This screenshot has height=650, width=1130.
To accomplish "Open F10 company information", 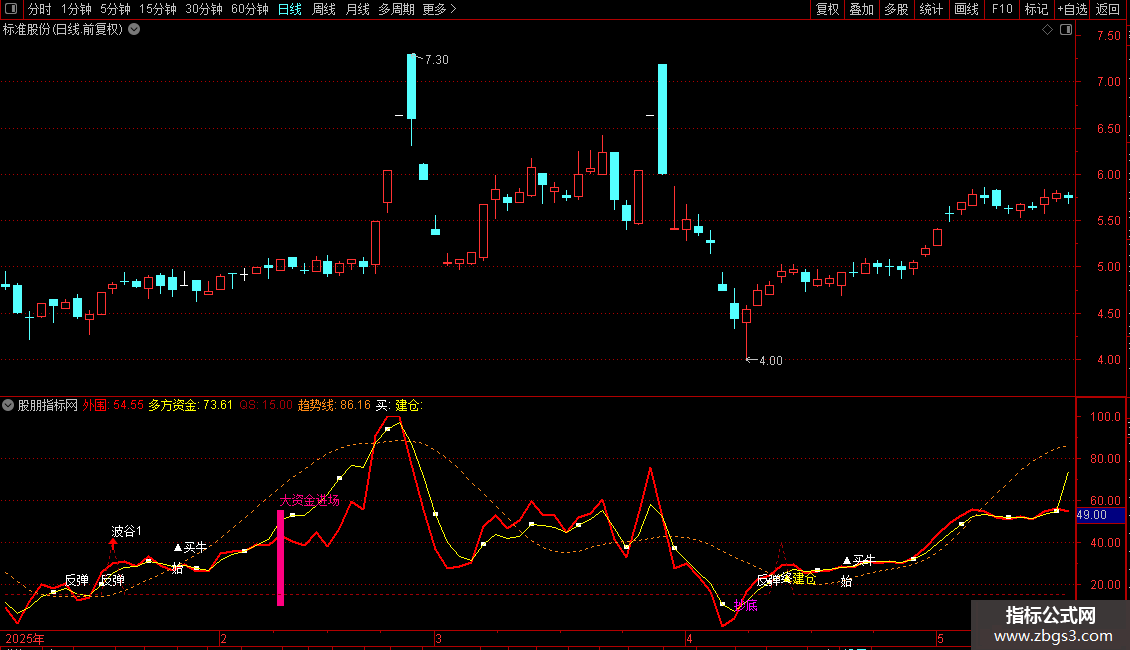I will click(1002, 9).
